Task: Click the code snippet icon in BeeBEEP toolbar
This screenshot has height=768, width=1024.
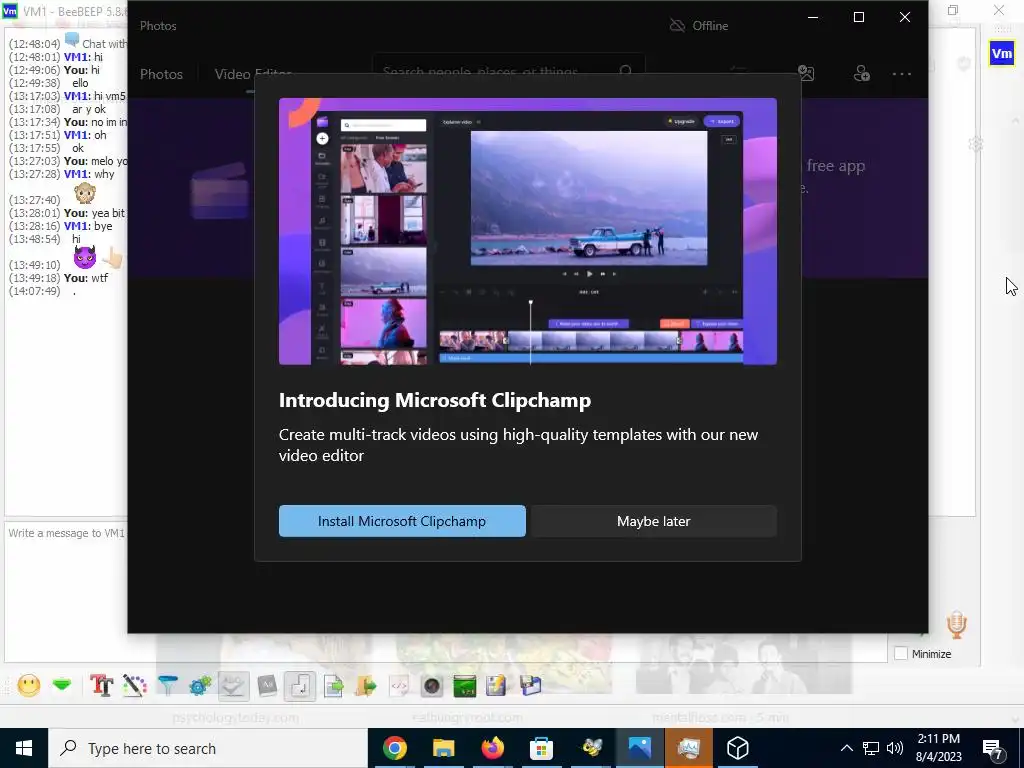Action: coord(398,686)
